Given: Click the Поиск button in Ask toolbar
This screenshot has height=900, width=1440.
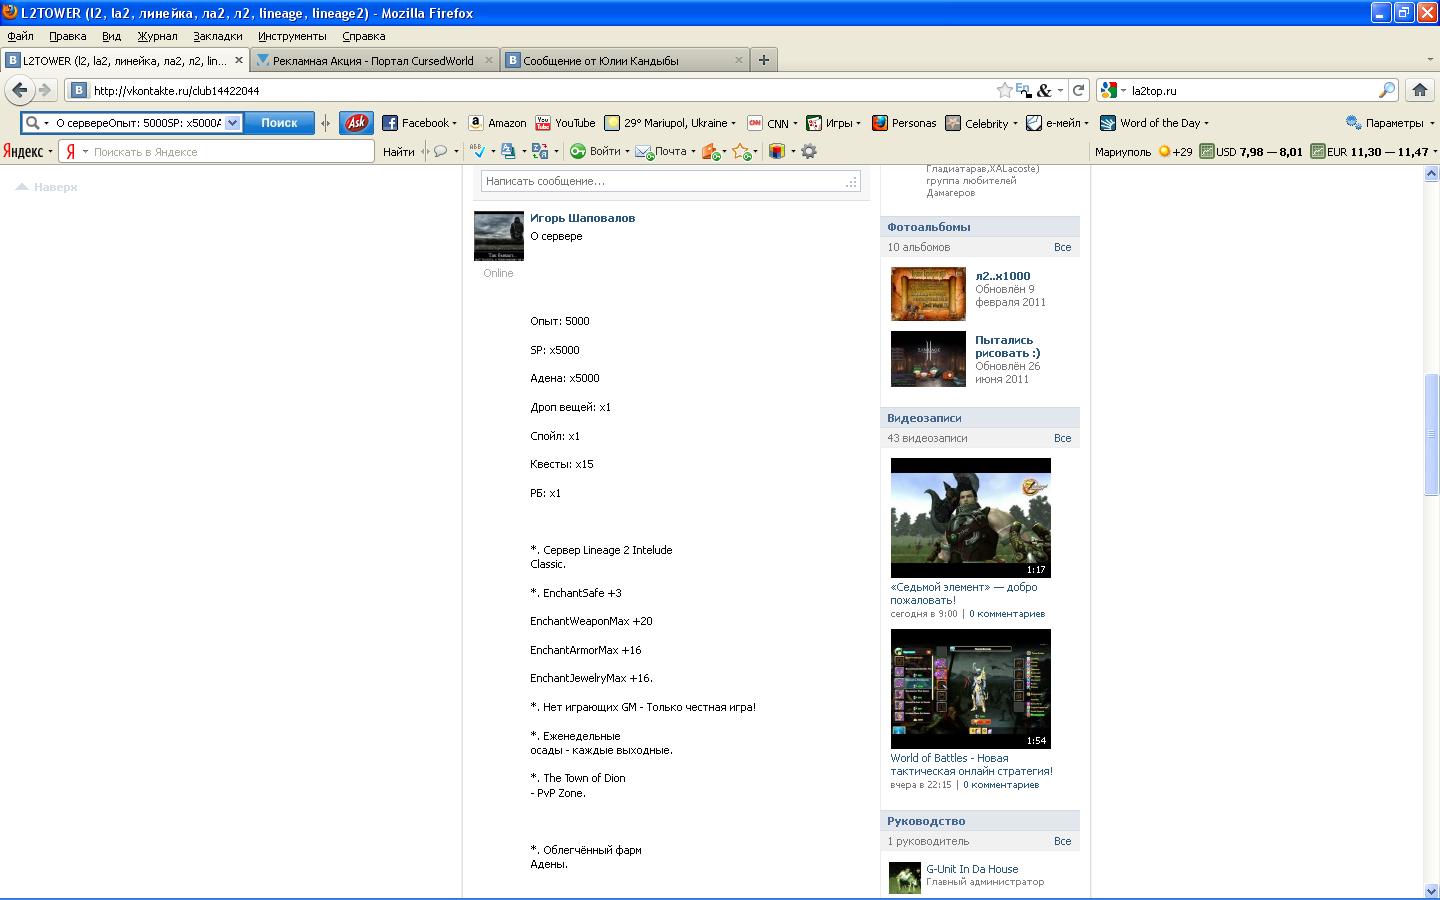Looking at the screenshot, I should click(x=279, y=123).
